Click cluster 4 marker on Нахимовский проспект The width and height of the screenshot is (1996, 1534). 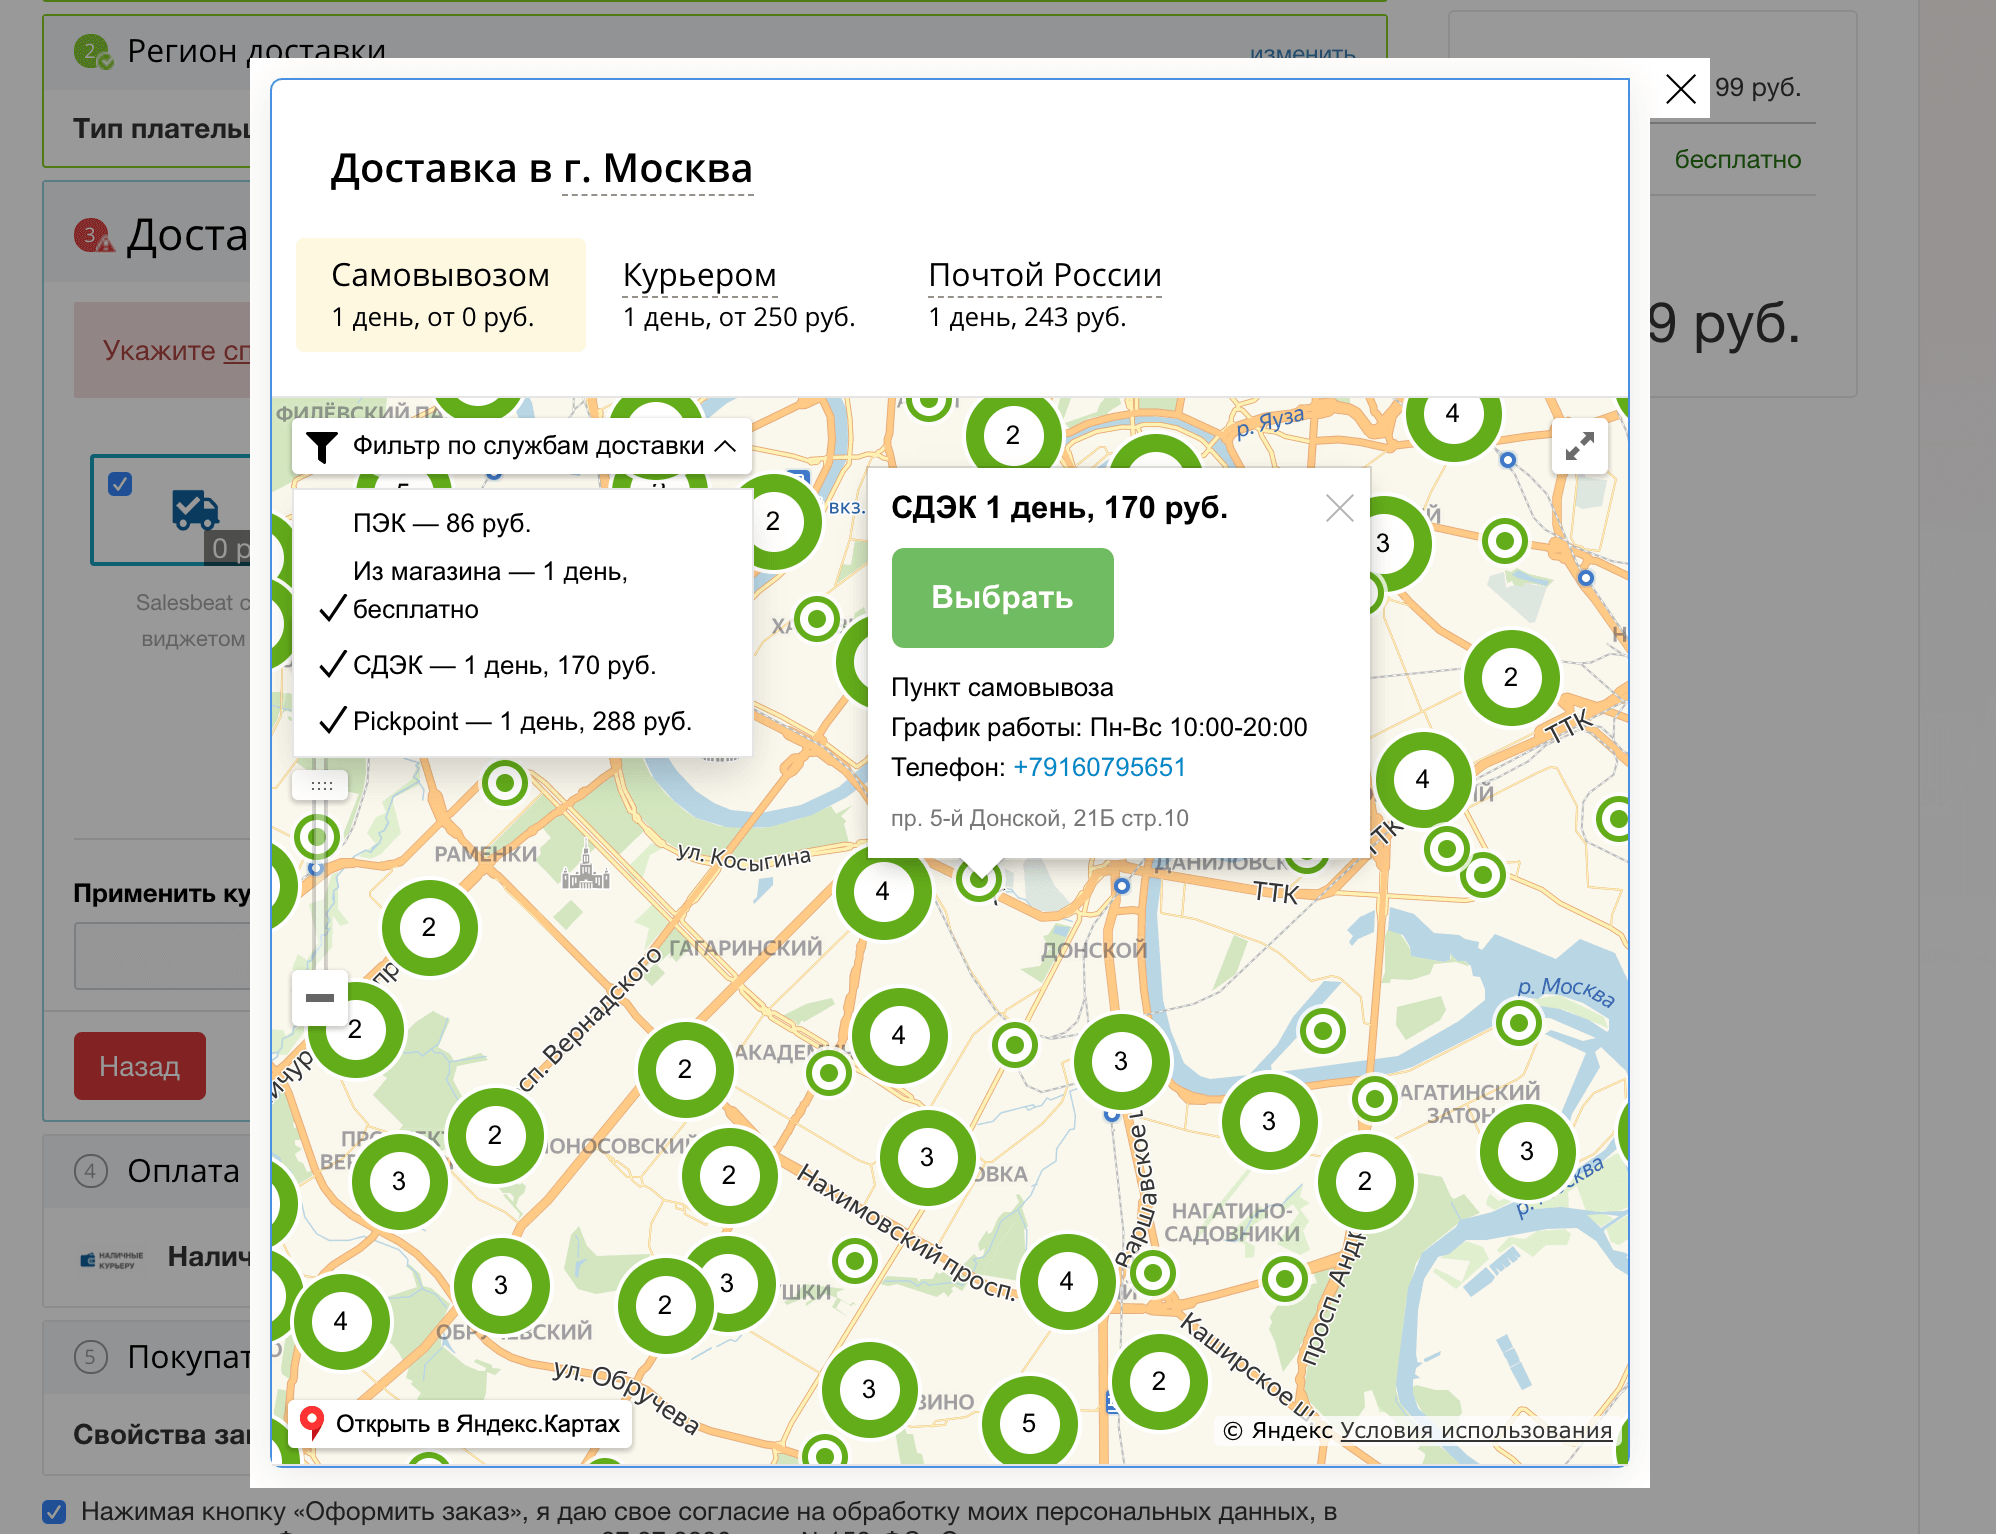coord(1067,1281)
